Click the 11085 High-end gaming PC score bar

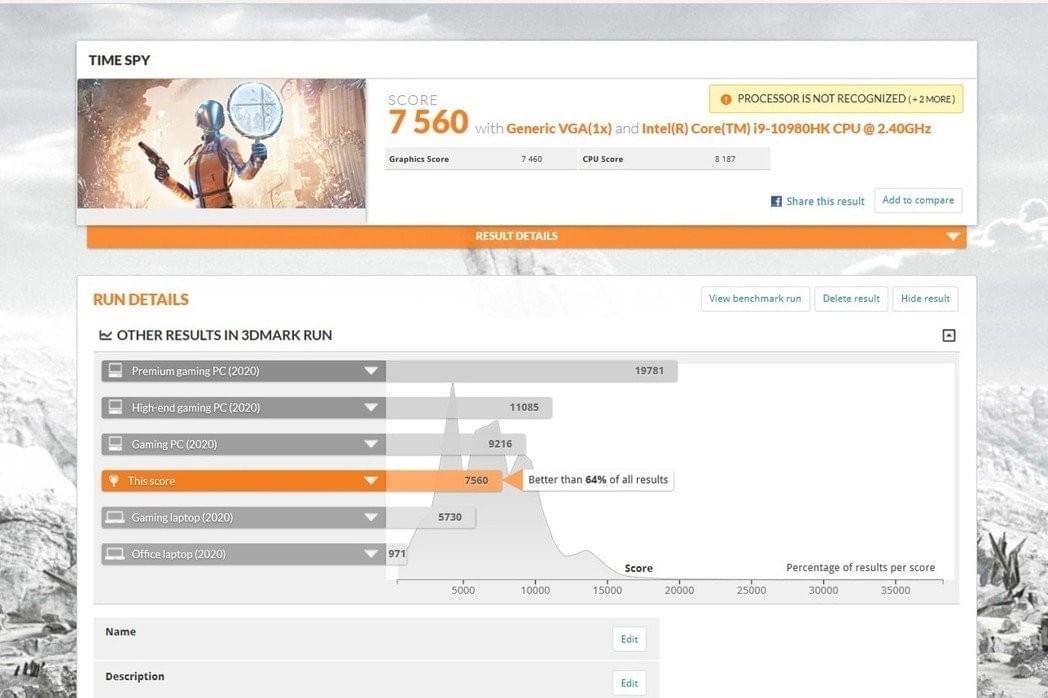[x=469, y=407]
